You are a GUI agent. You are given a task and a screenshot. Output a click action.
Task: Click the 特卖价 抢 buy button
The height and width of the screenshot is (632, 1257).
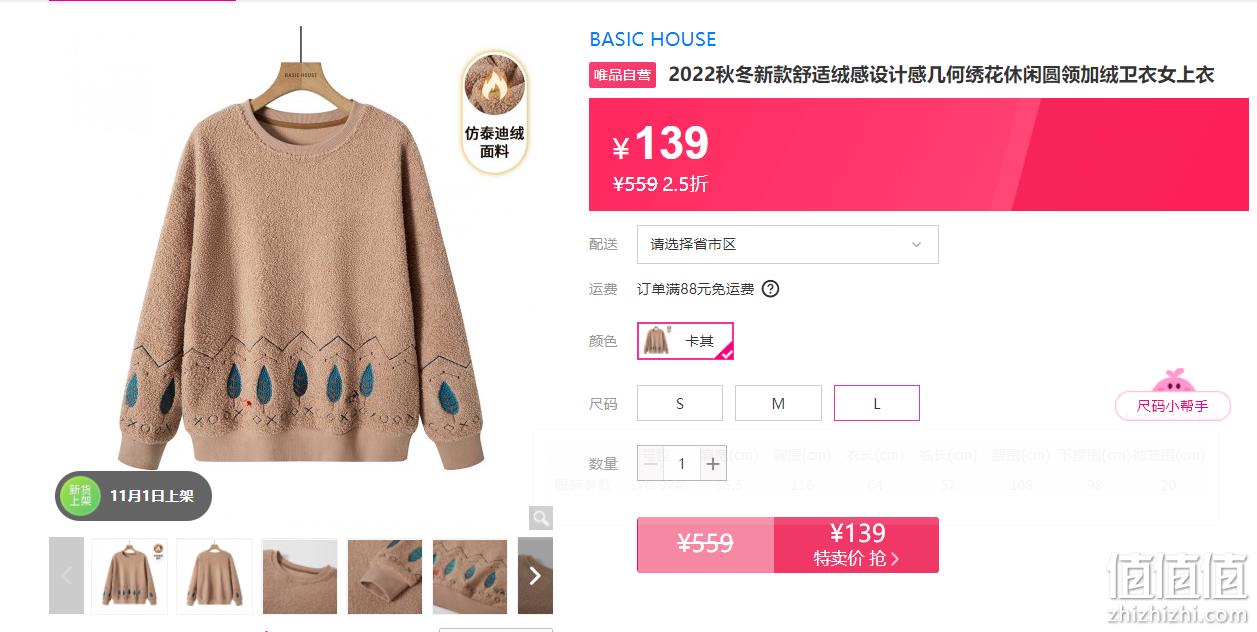[x=856, y=545]
